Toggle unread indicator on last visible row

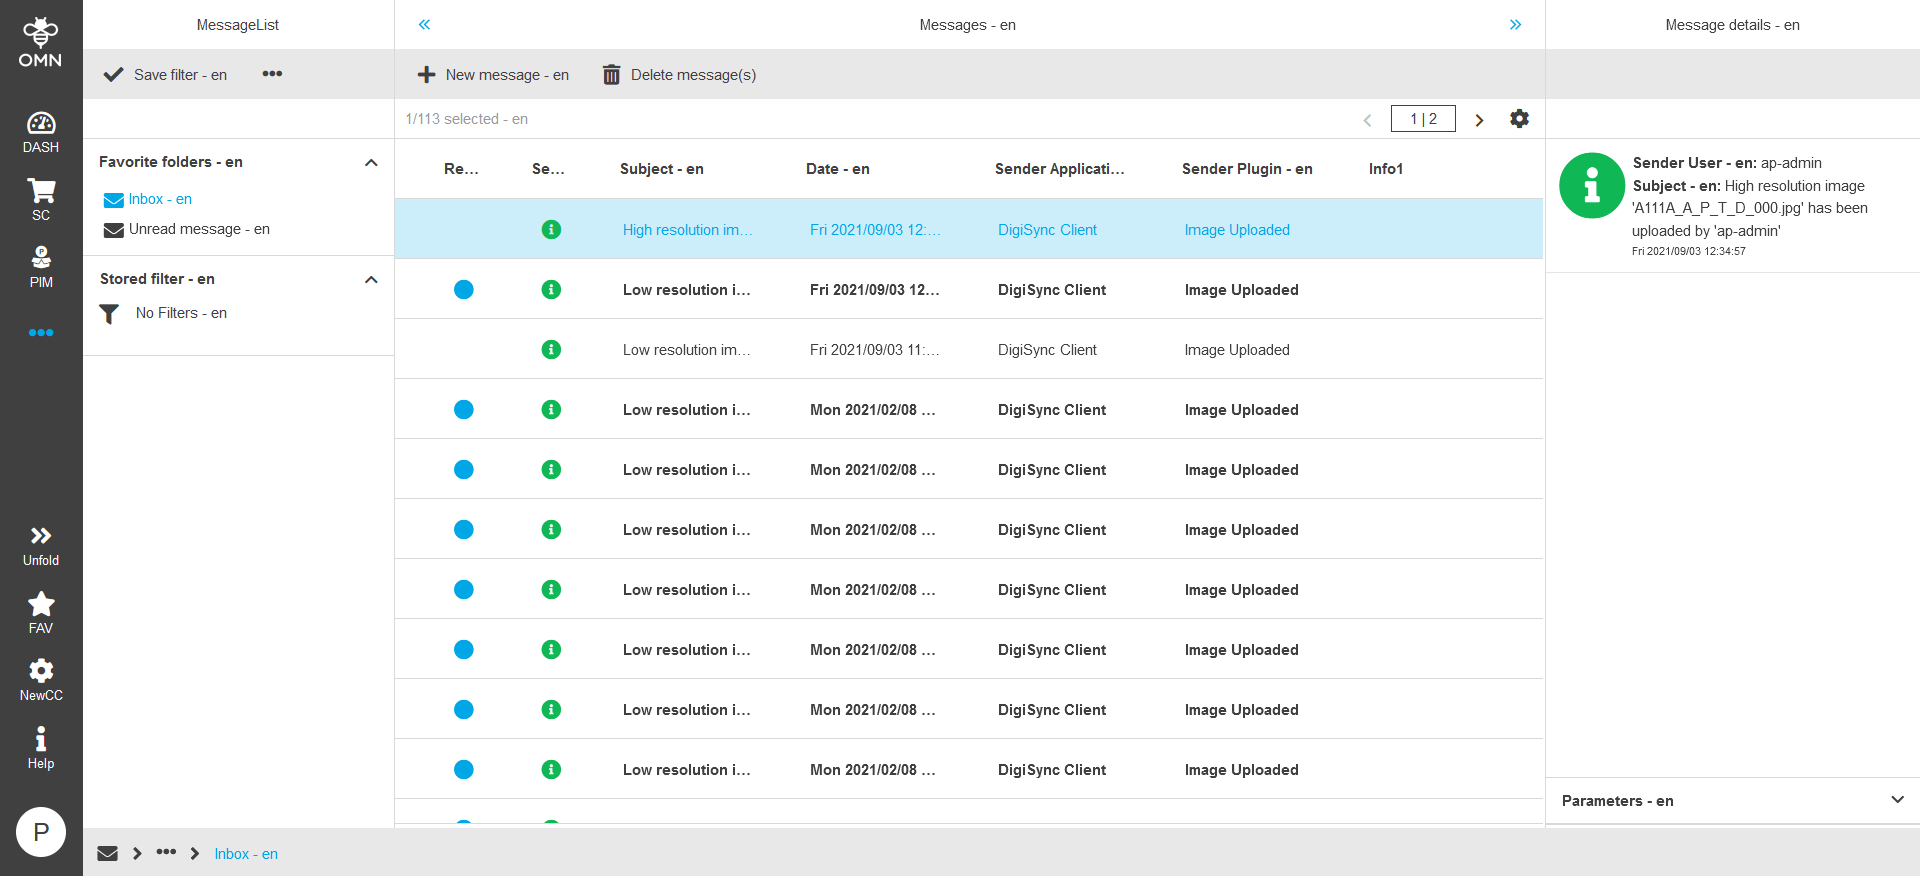click(x=463, y=770)
